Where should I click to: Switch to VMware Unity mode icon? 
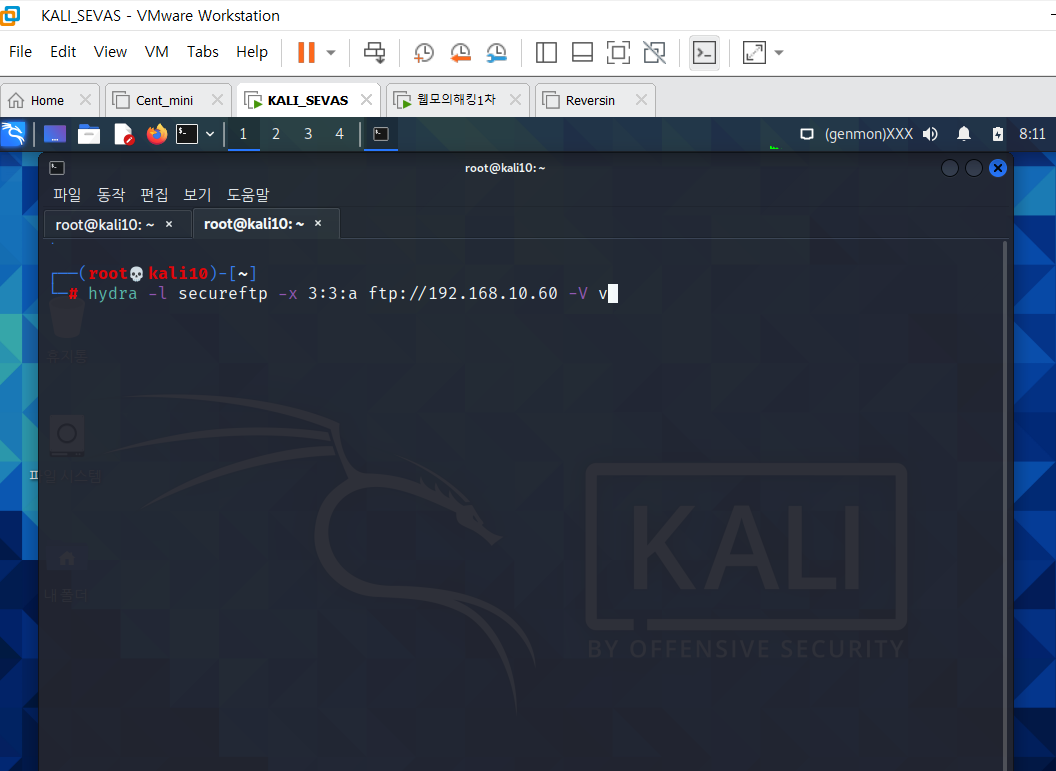coord(655,53)
